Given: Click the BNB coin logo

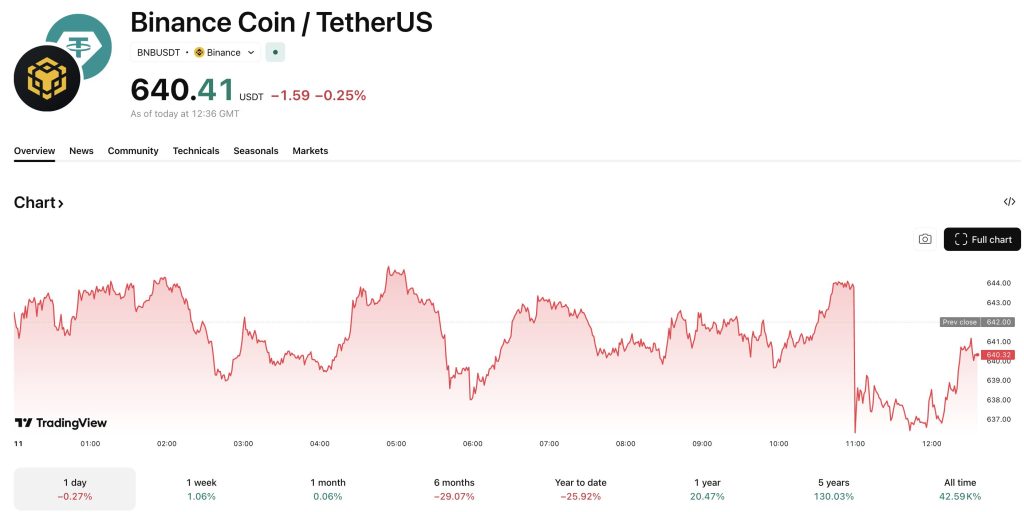Looking at the screenshot, I should [x=47, y=78].
